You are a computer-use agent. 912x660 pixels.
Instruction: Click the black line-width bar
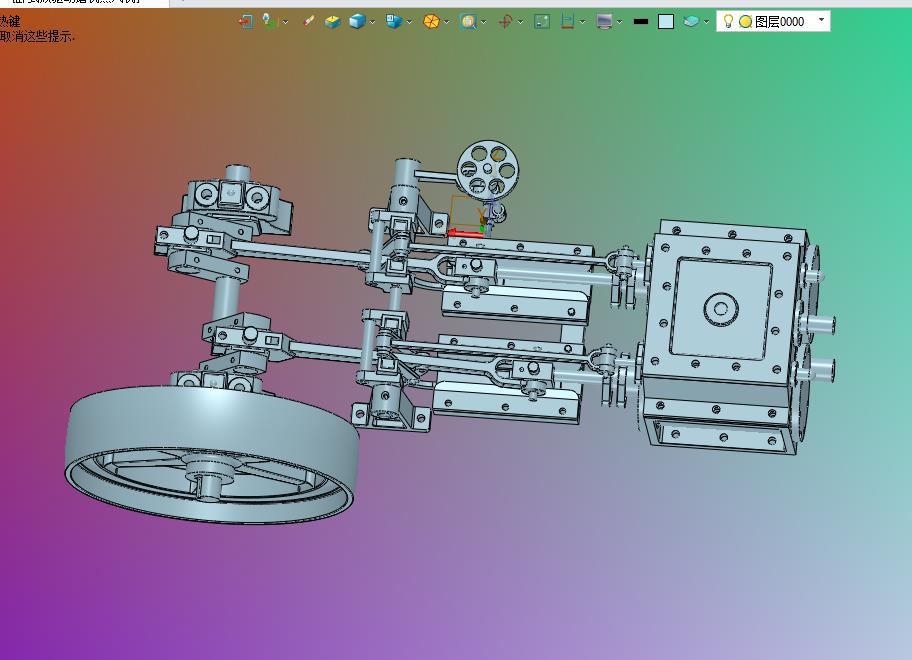tap(641, 22)
